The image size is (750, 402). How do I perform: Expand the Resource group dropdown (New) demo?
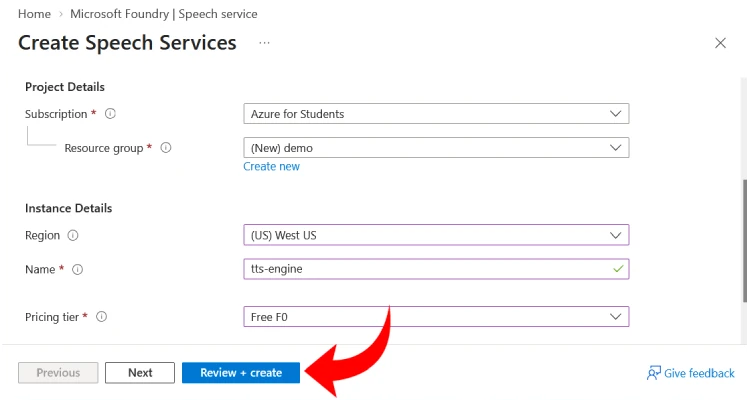[436, 148]
